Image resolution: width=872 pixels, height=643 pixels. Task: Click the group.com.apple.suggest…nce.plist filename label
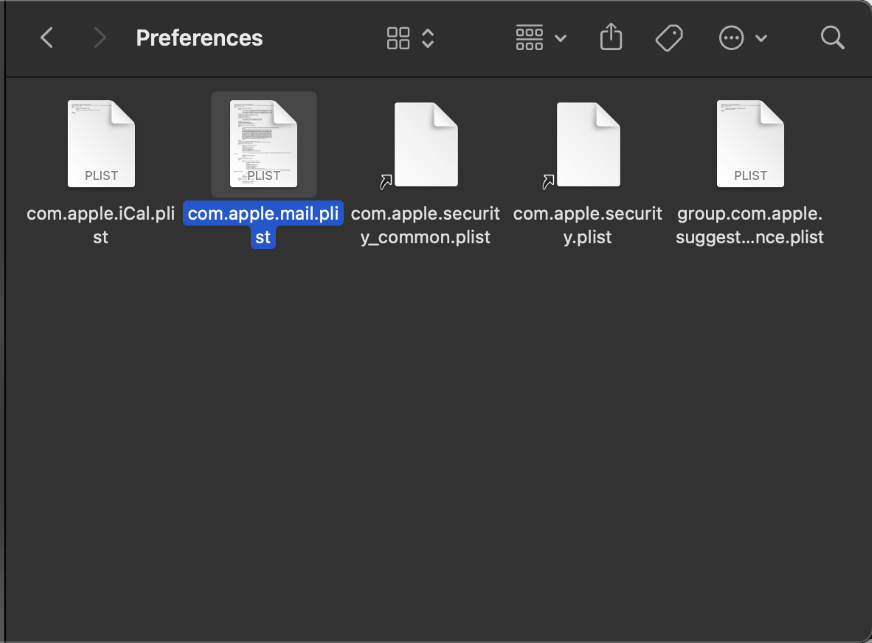[750, 225]
